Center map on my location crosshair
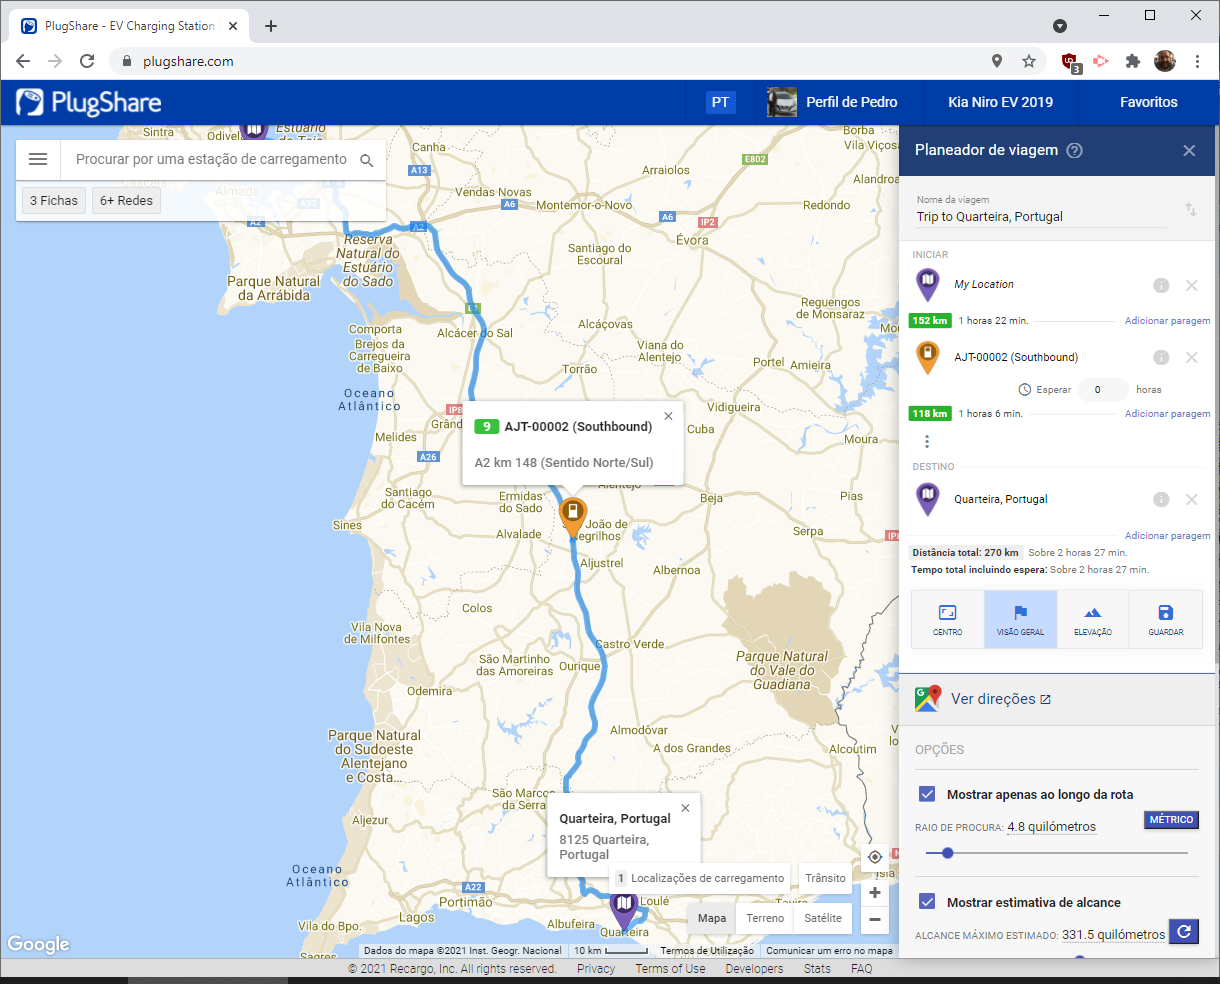This screenshot has width=1220, height=984. [x=875, y=857]
